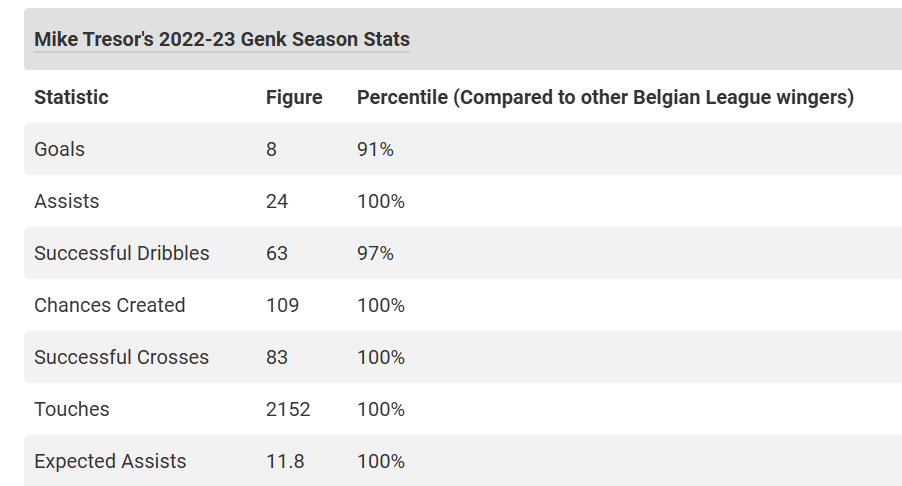Click the Touches figure 2152
902x486 pixels.
click(288, 409)
